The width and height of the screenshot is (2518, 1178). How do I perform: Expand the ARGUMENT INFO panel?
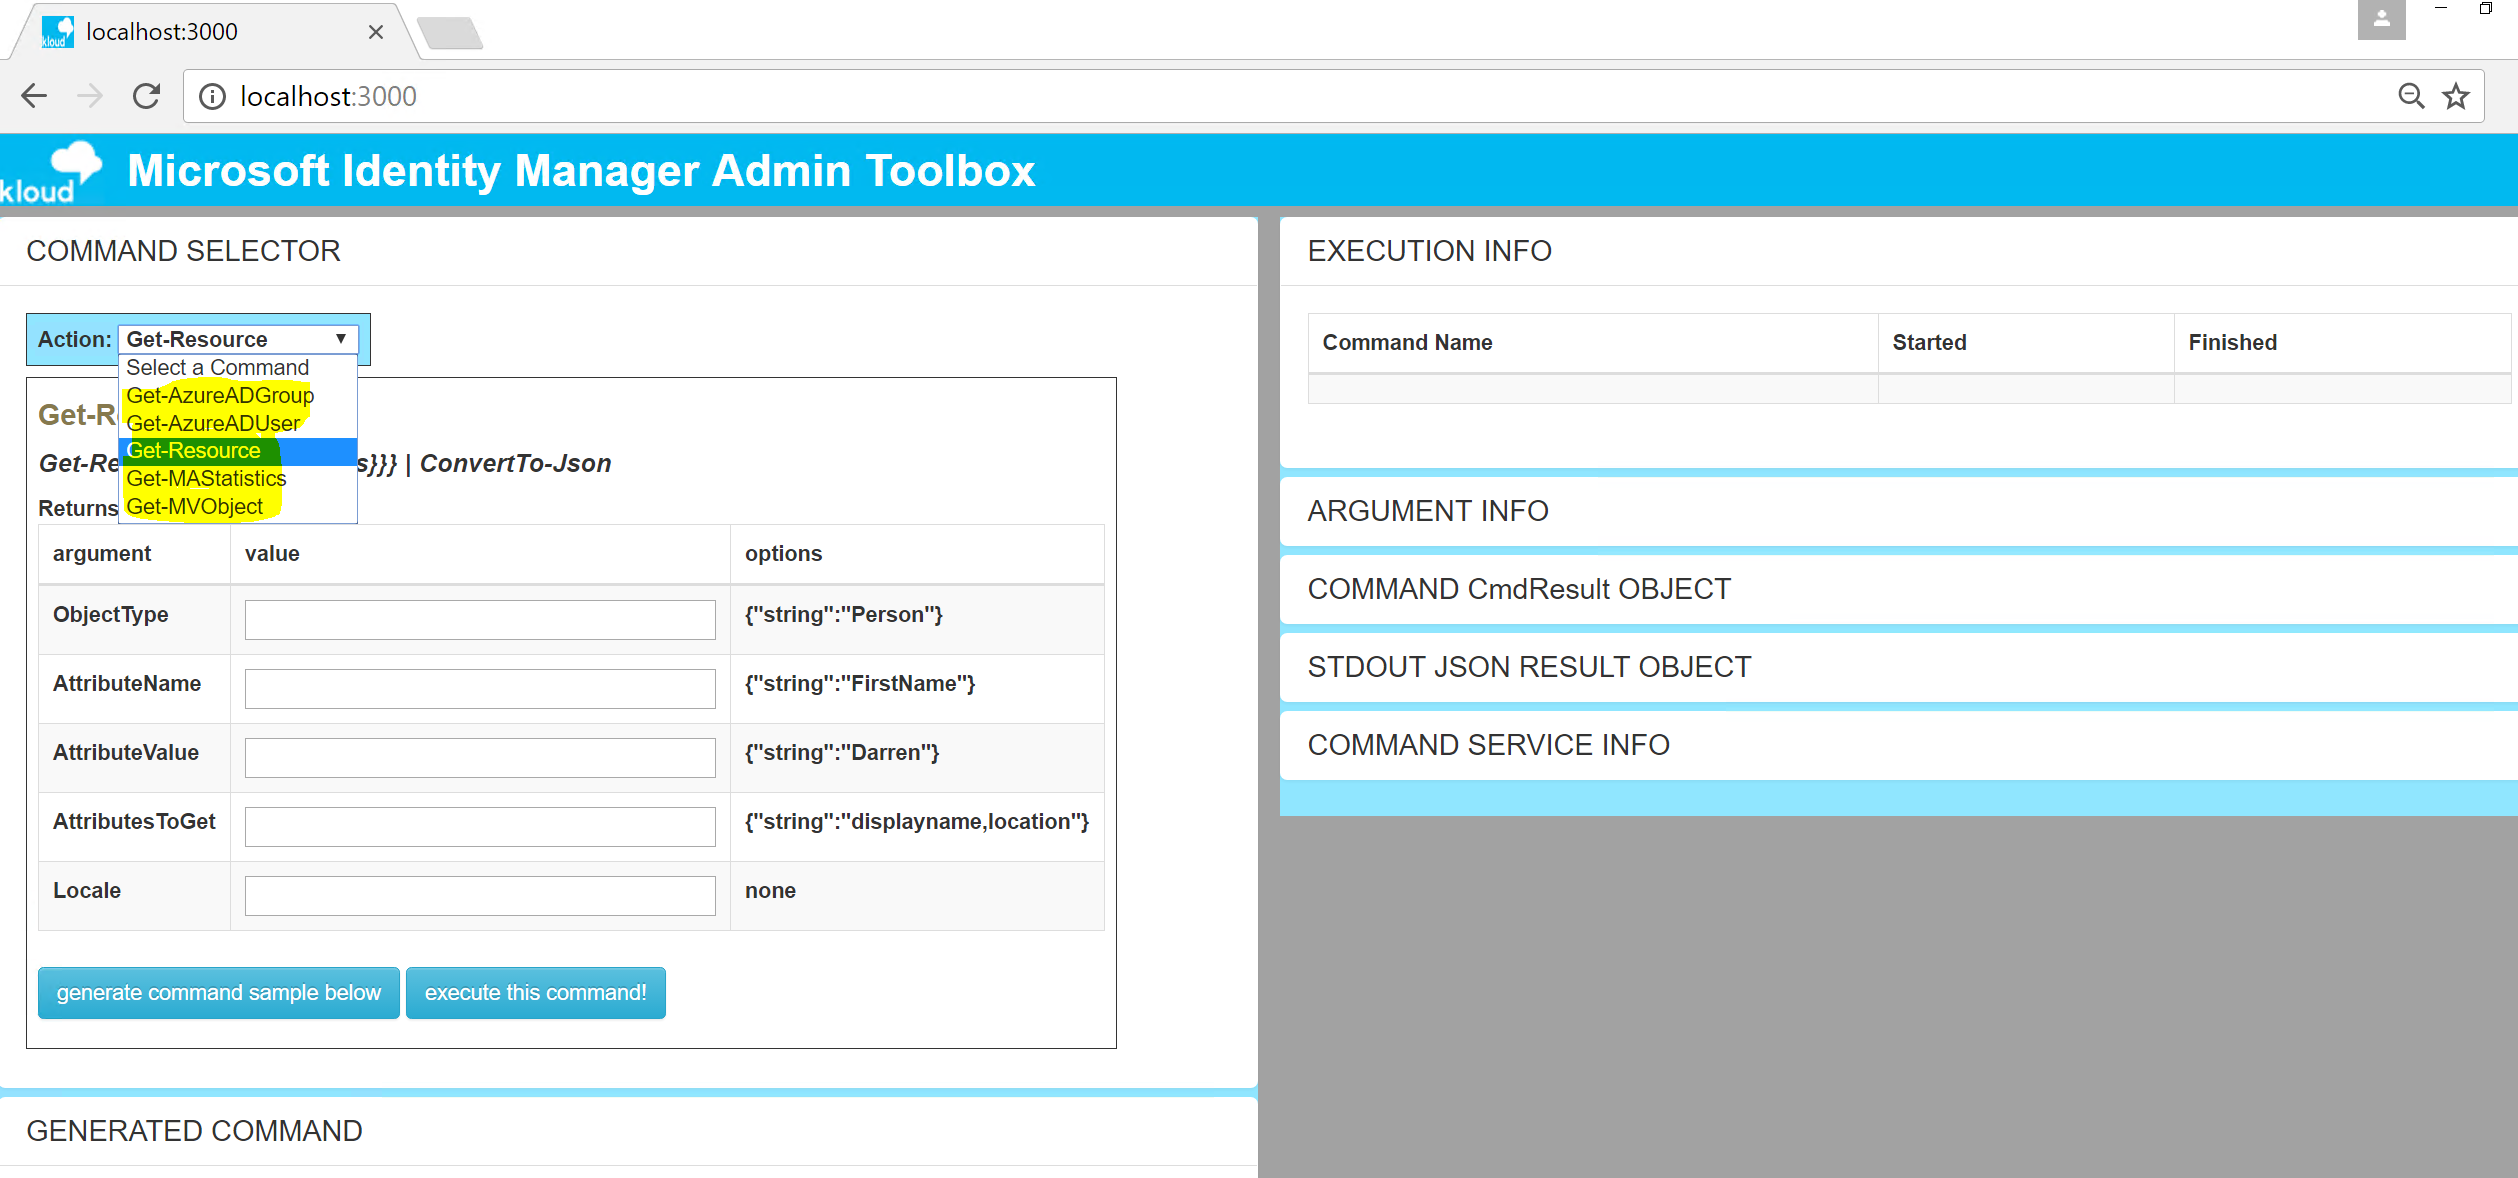pos(1427,511)
